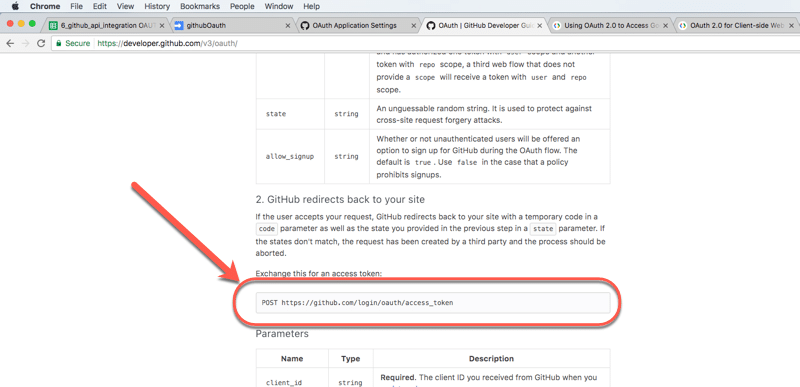Switch to the githubOauth tab
This screenshot has width=800, height=387.
[x=232, y=25]
